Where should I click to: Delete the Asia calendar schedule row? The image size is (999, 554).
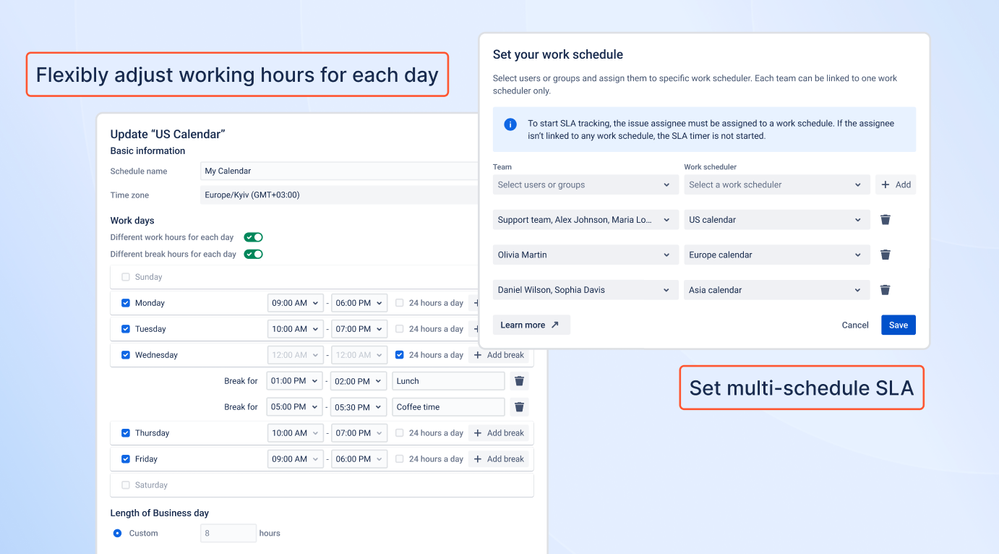pyautogui.click(x=885, y=290)
